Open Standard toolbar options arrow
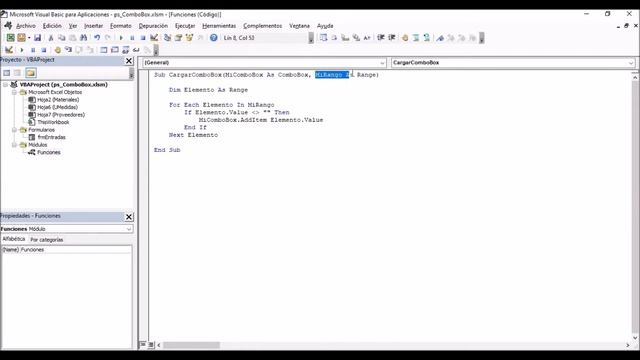Viewport: 640px width, 360px height. [x=311, y=38]
